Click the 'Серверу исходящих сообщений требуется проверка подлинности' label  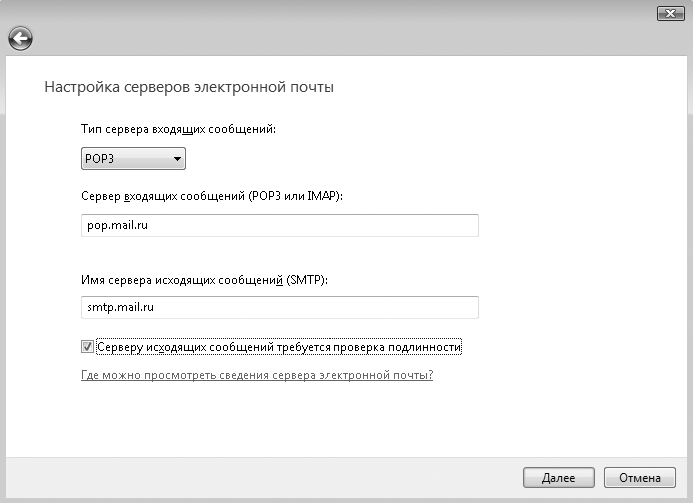point(279,347)
